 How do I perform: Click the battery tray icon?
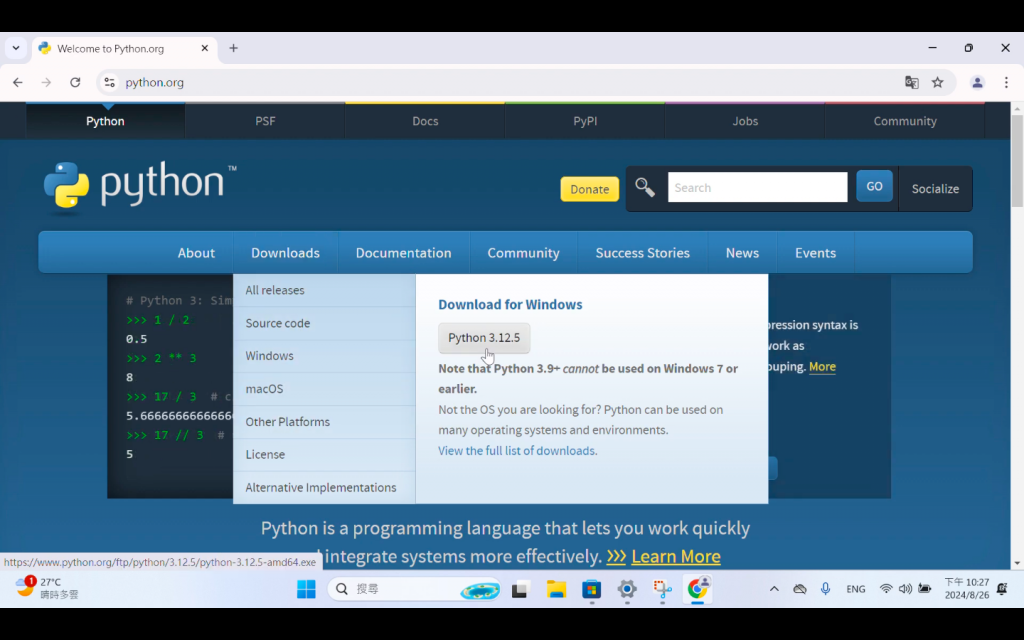pos(925,589)
